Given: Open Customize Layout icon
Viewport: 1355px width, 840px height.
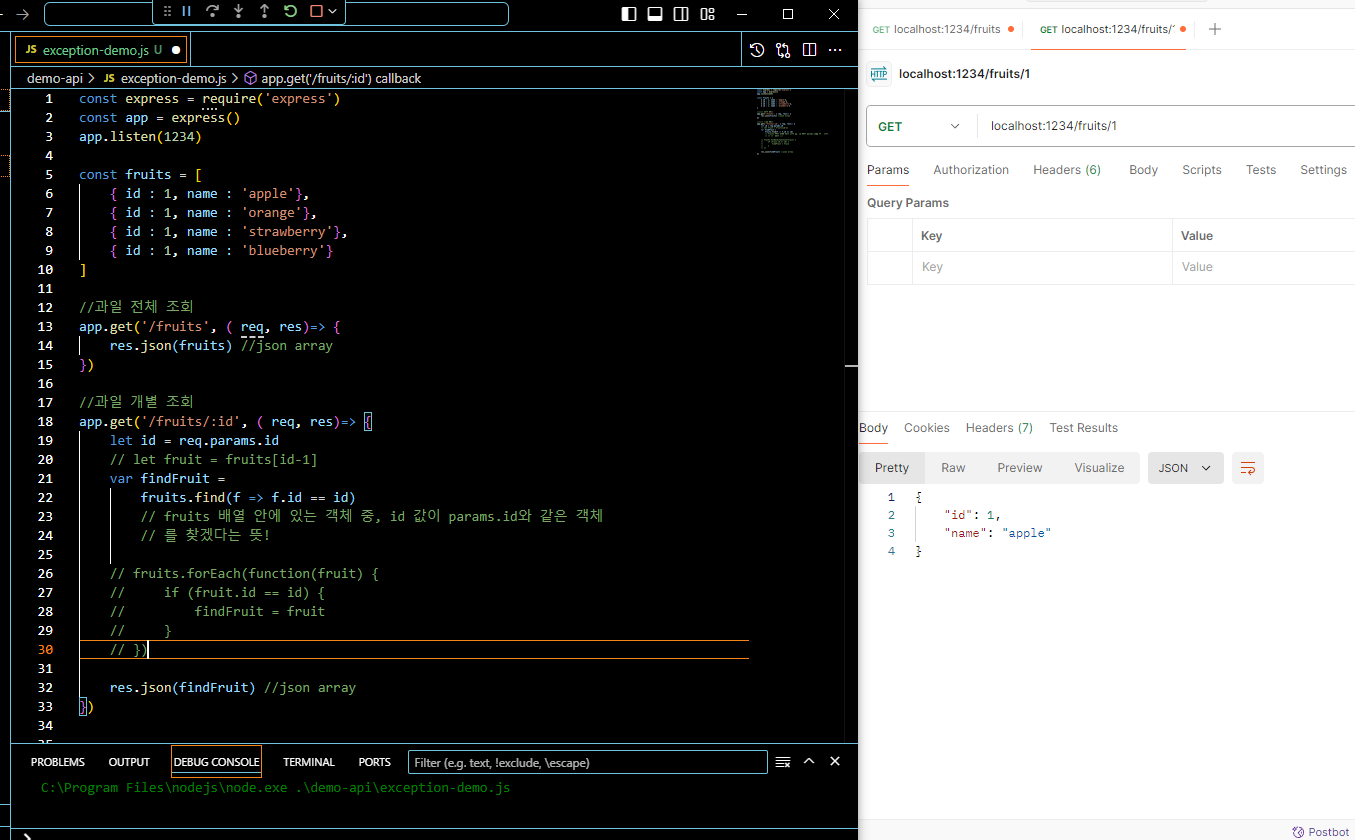Looking at the screenshot, I should pyautogui.click(x=708, y=14).
